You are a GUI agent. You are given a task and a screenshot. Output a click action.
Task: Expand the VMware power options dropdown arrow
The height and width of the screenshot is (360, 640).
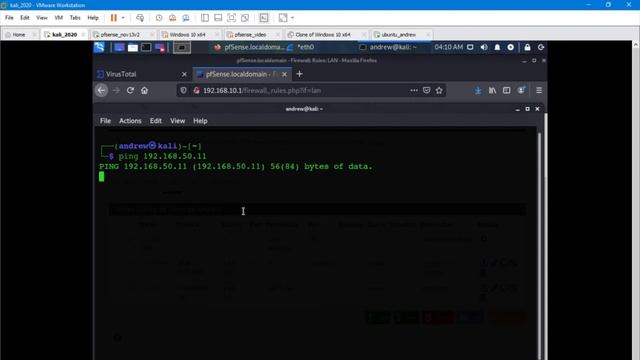(x=123, y=18)
